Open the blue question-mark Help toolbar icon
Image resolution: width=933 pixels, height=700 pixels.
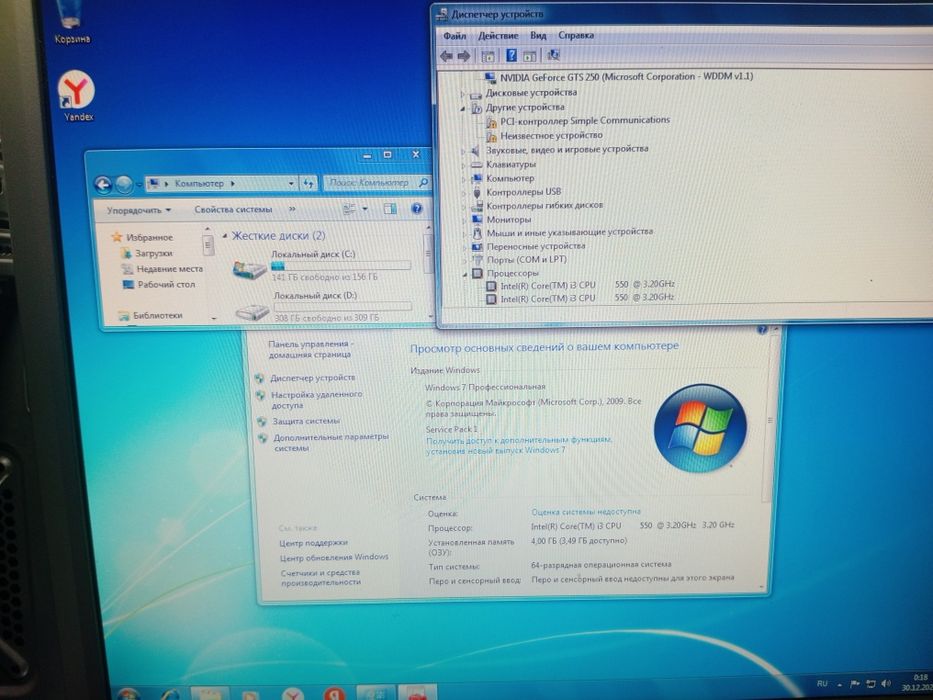[x=511, y=55]
